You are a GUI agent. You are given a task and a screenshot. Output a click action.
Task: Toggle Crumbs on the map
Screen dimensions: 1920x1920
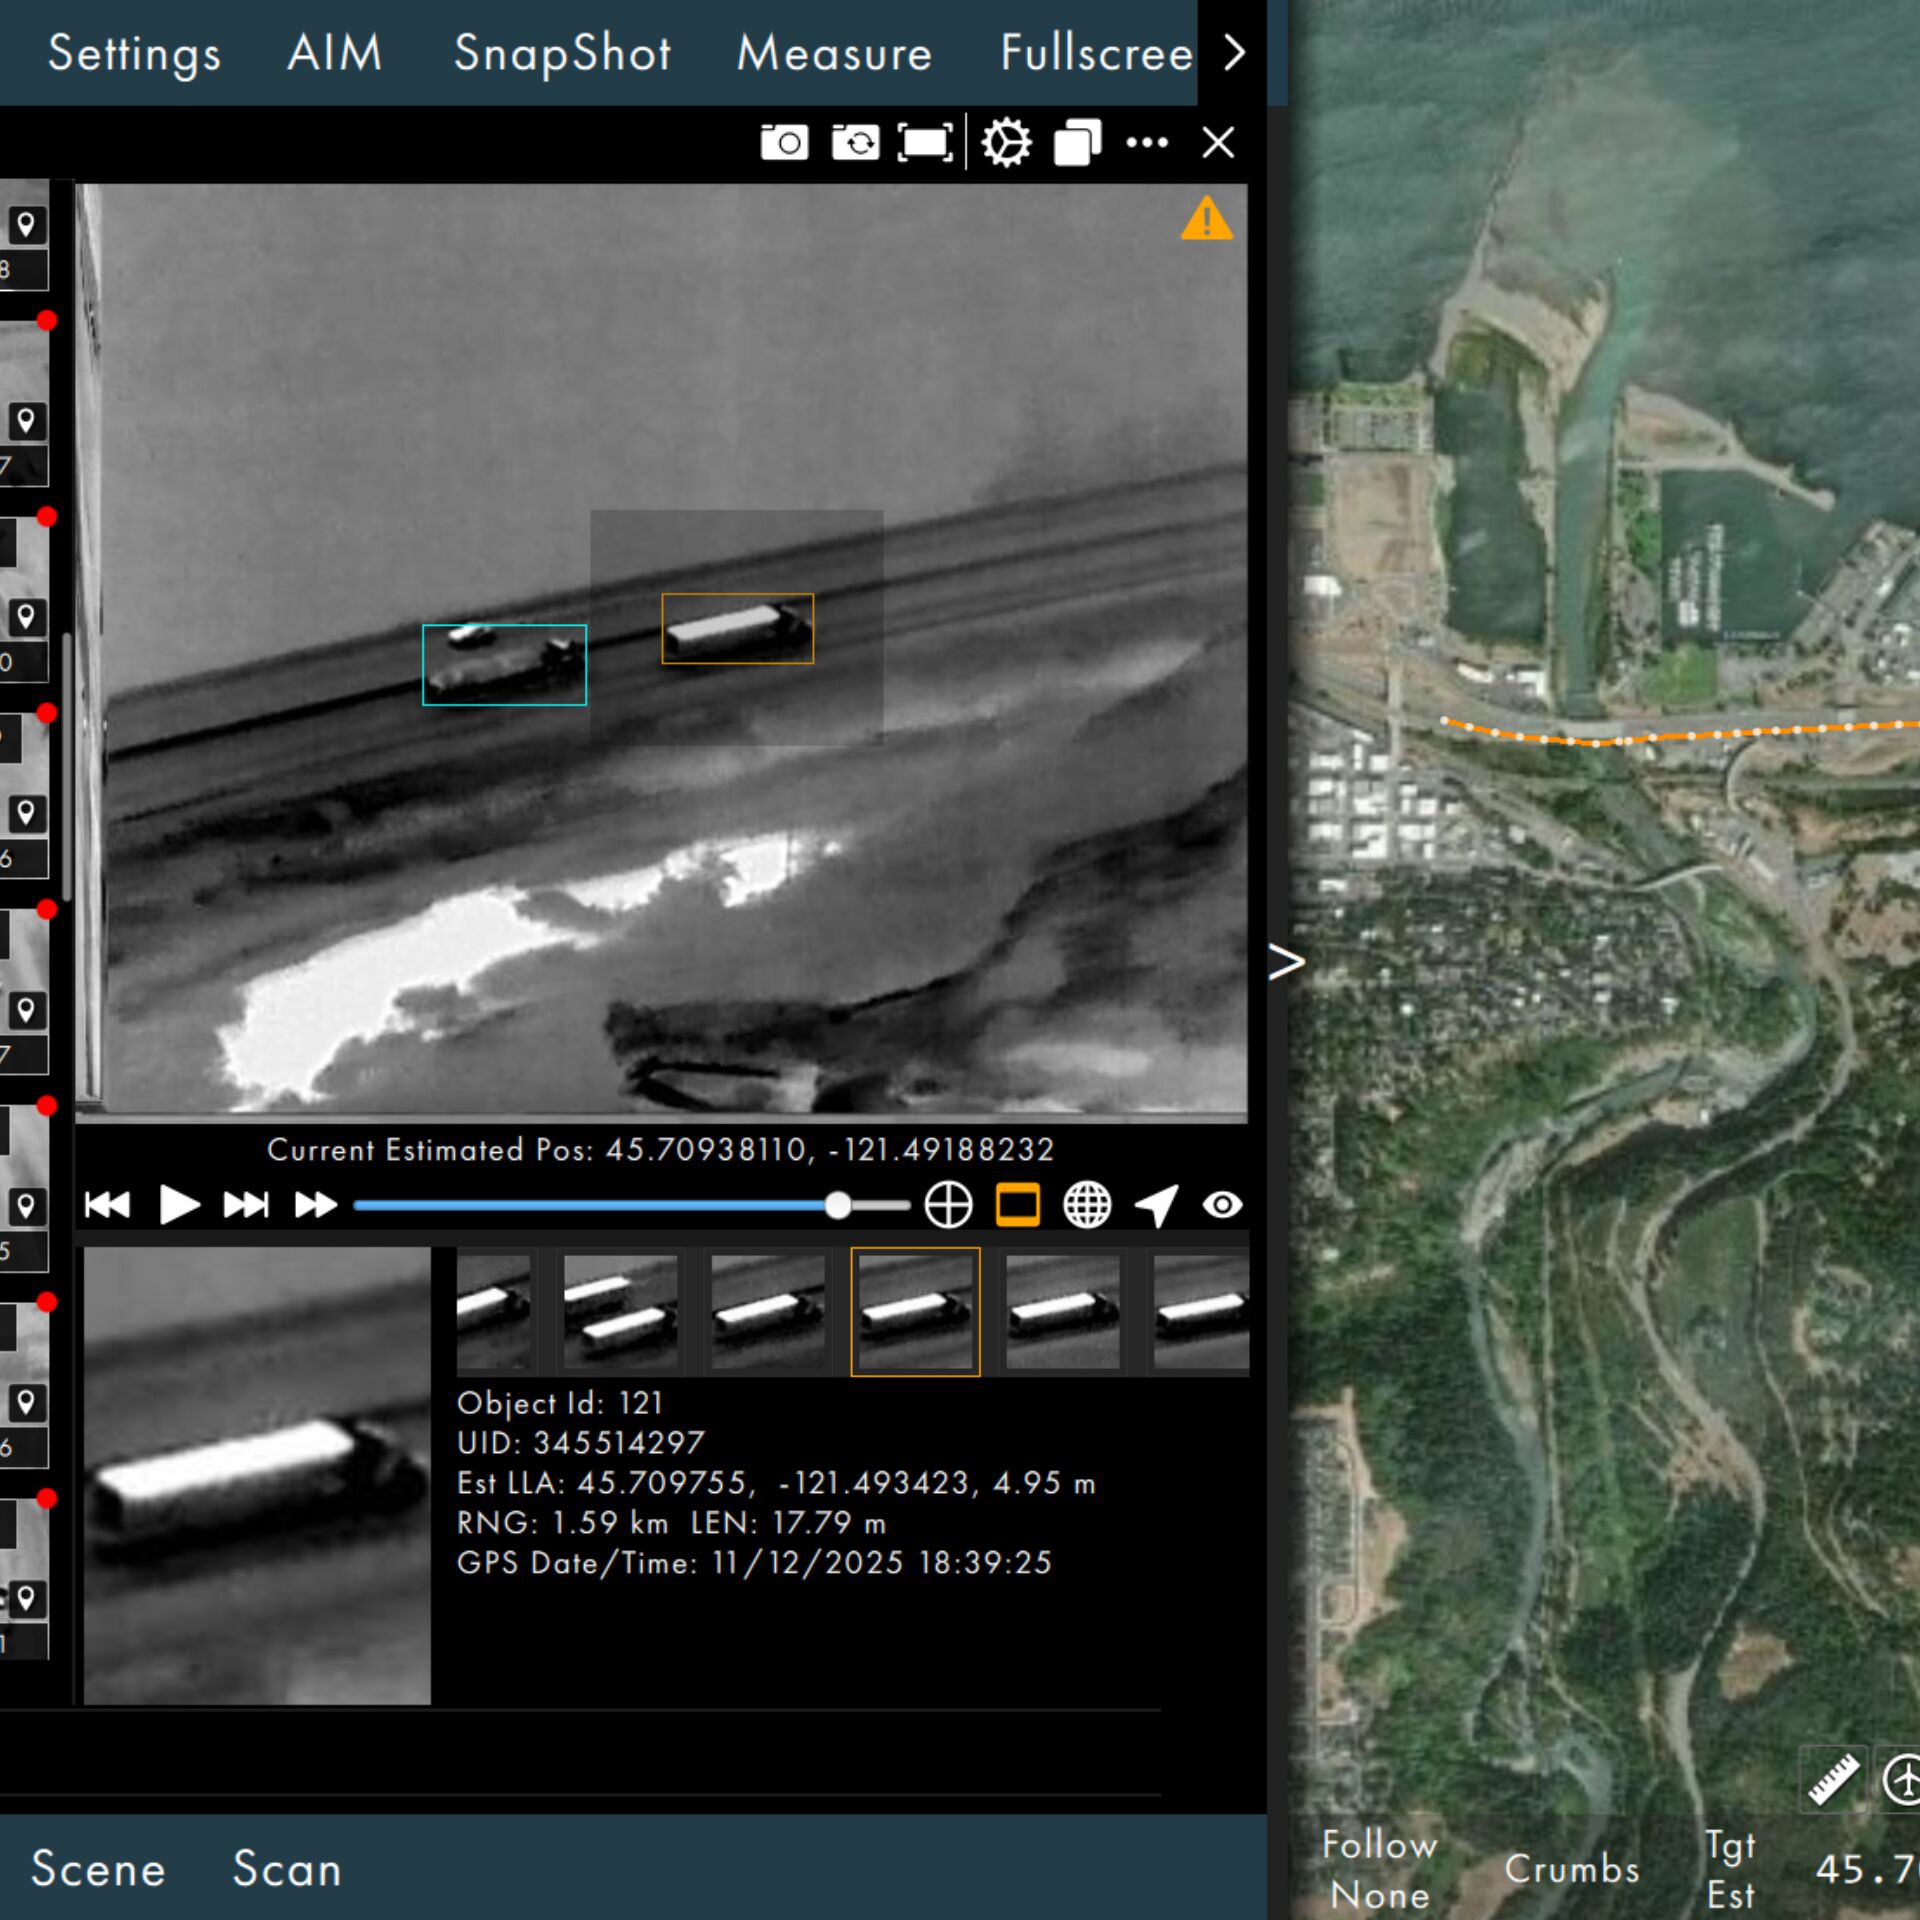[x=1572, y=1870]
